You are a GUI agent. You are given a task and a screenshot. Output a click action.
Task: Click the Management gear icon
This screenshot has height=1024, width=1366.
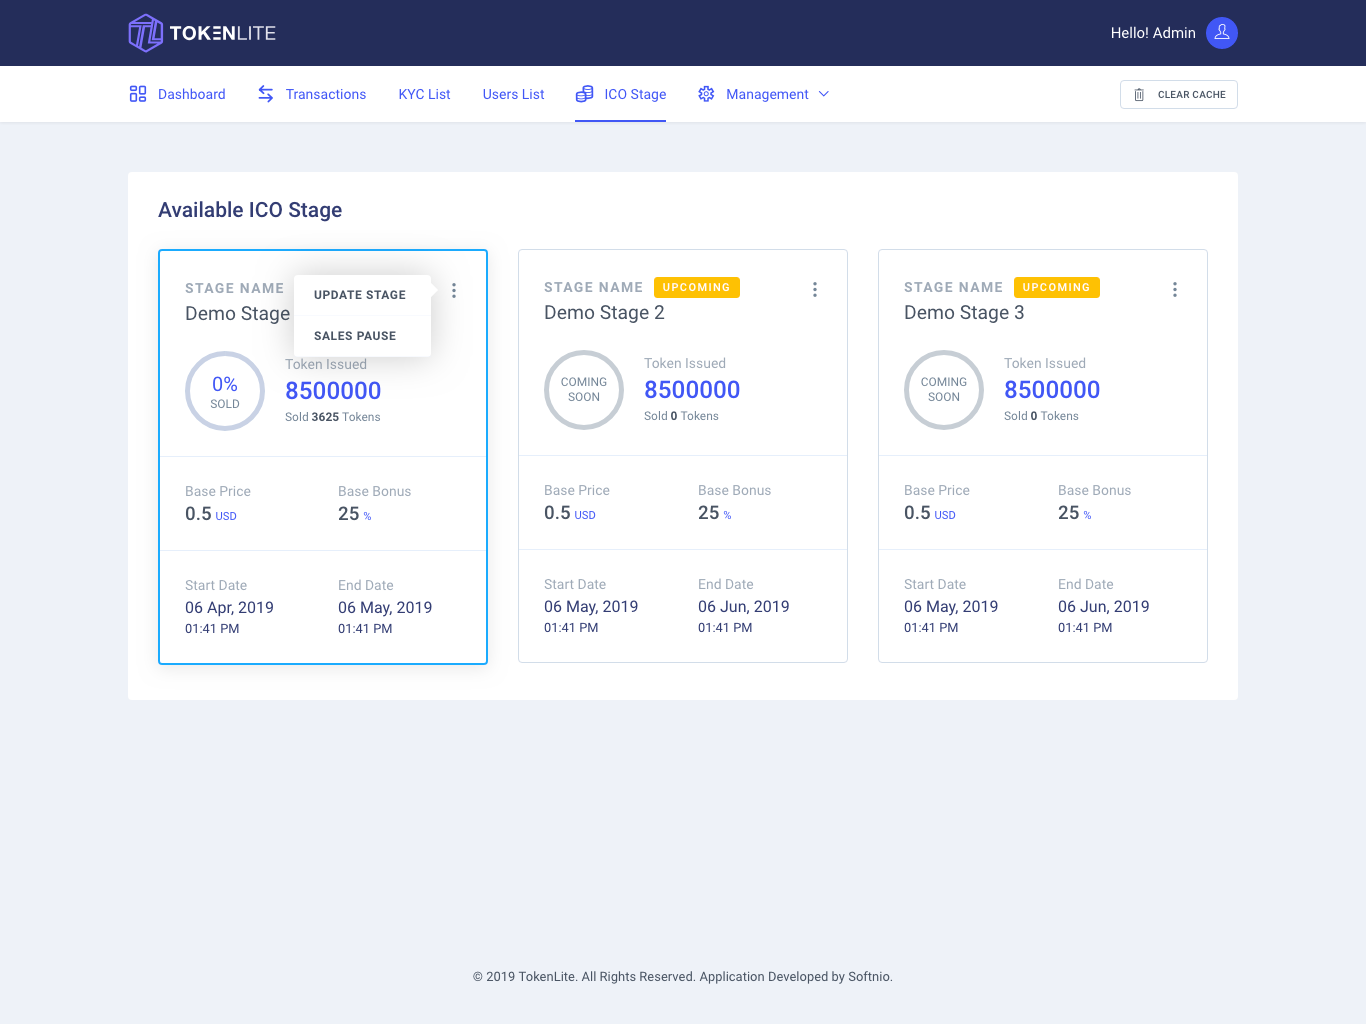pyautogui.click(x=706, y=94)
